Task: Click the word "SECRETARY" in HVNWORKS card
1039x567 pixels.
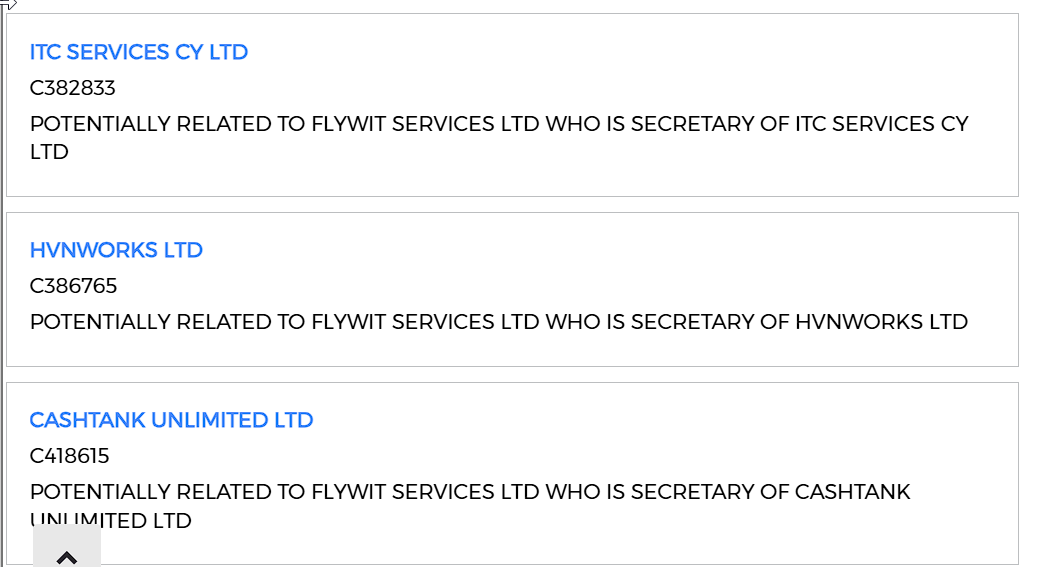Action: (x=696, y=322)
